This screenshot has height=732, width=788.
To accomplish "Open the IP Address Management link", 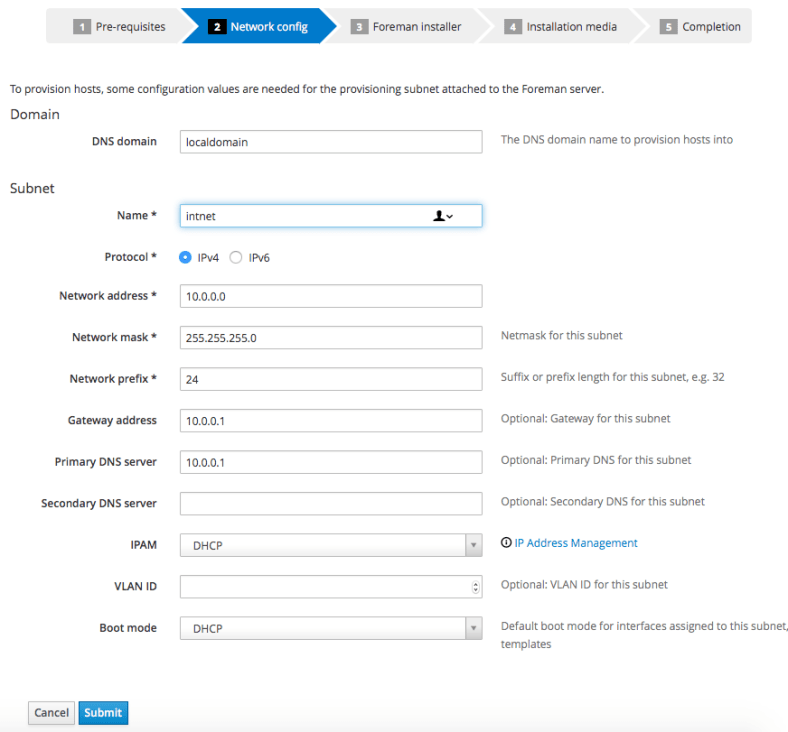I will click(x=576, y=543).
